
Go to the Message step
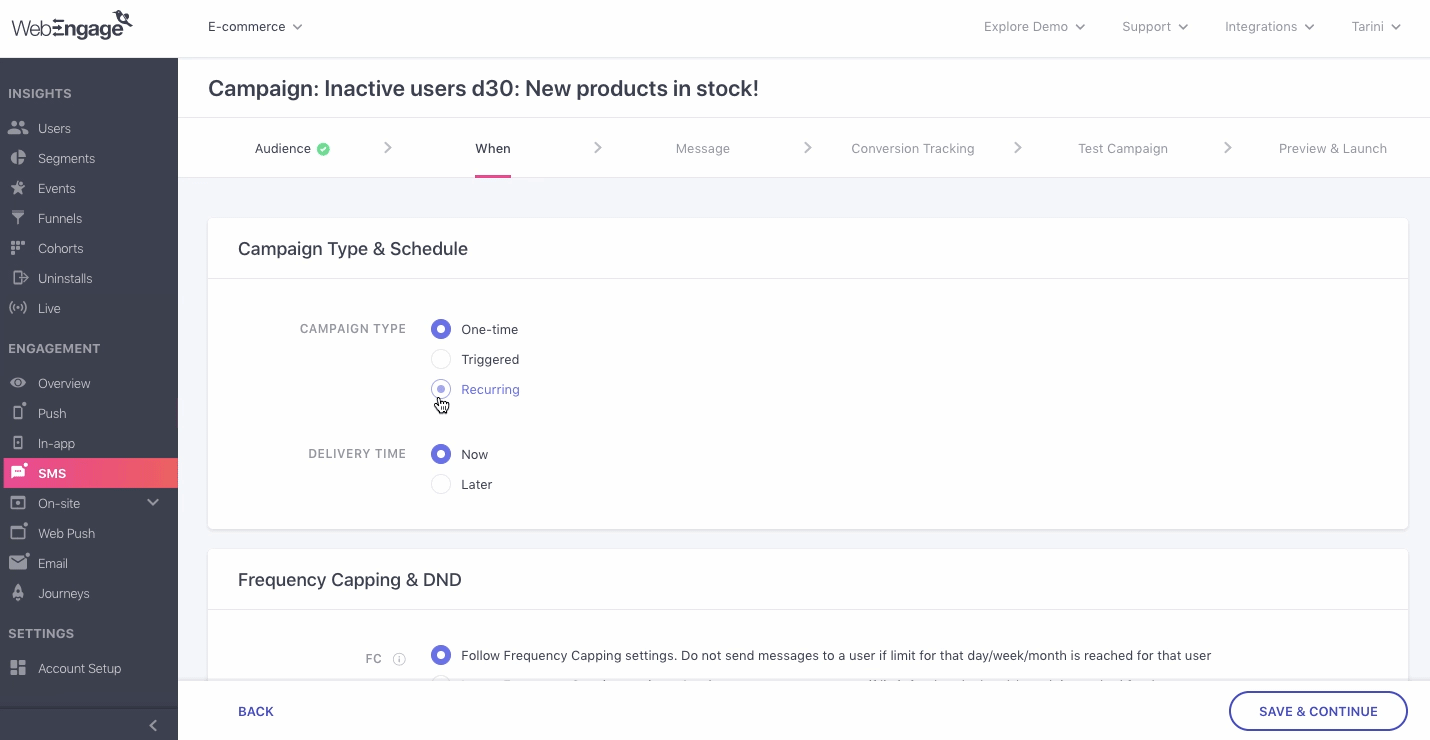click(703, 148)
